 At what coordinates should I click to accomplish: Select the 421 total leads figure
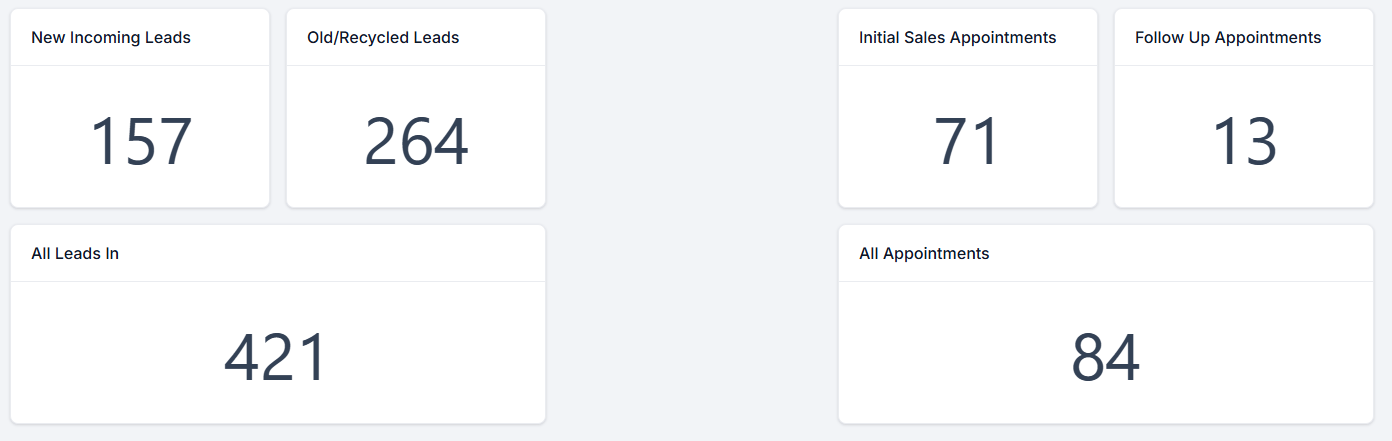[x=276, y=357]
